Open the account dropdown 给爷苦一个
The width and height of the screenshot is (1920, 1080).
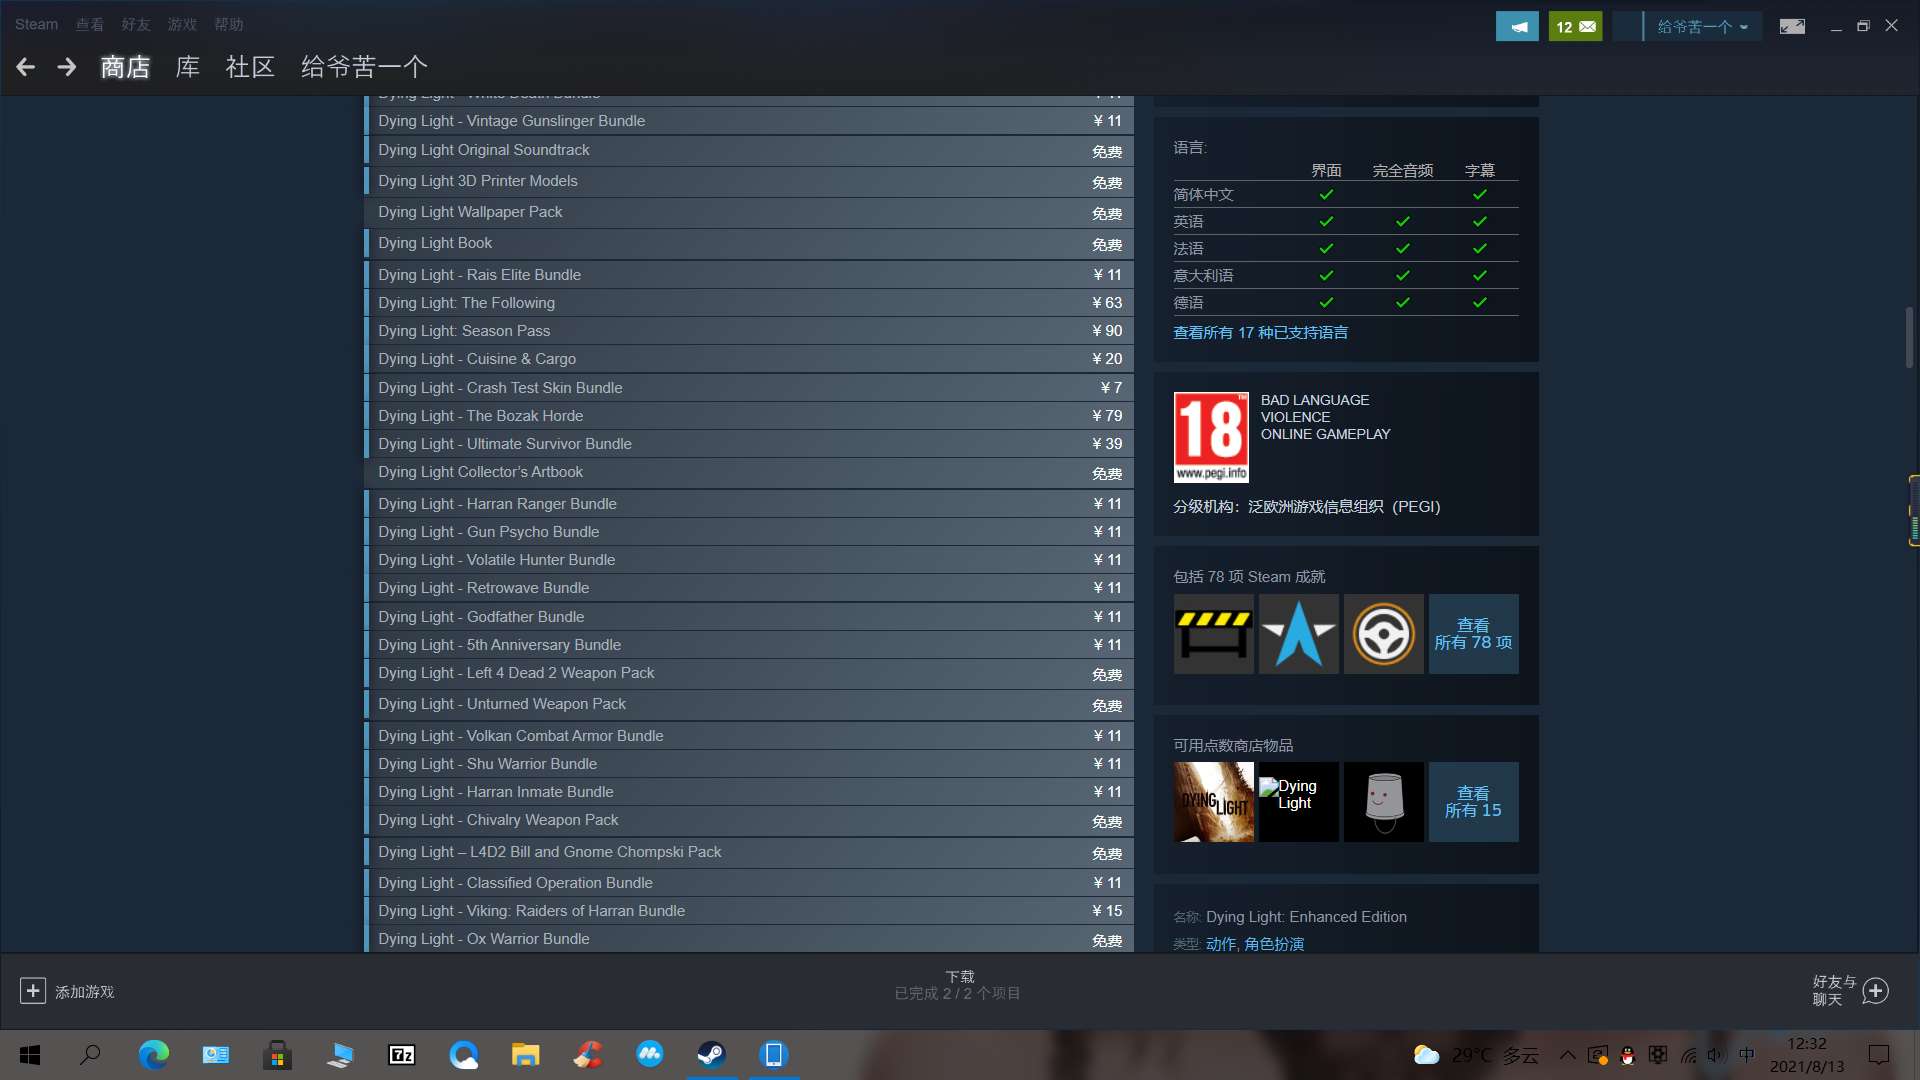1702,27
